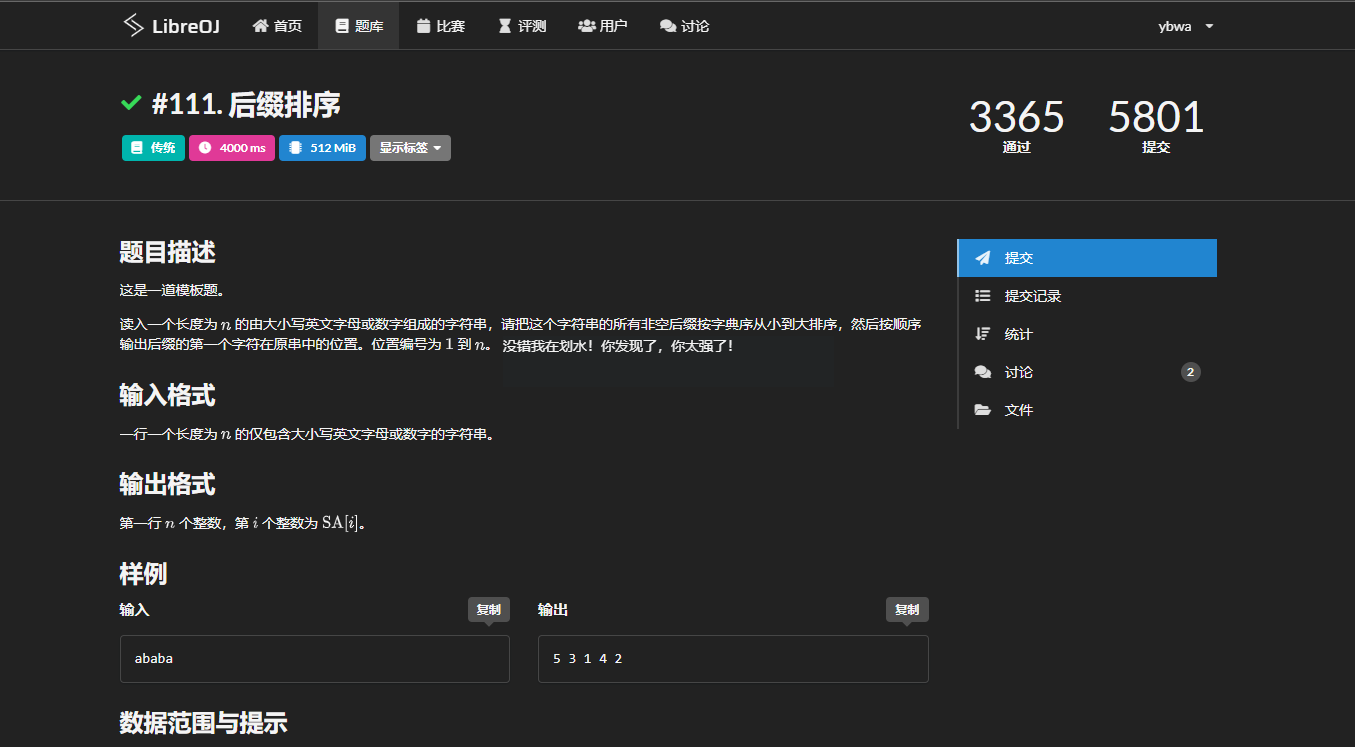The image size is (1355, 747).
Task: Click the 文件 folder icon in sidebar
Action: (983, 410)
